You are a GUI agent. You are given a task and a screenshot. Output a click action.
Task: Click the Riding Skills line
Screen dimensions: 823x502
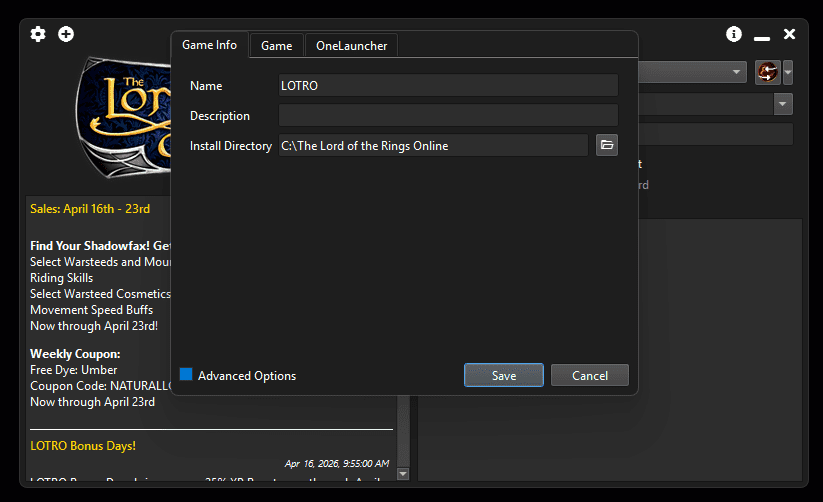tap(61, 278)
